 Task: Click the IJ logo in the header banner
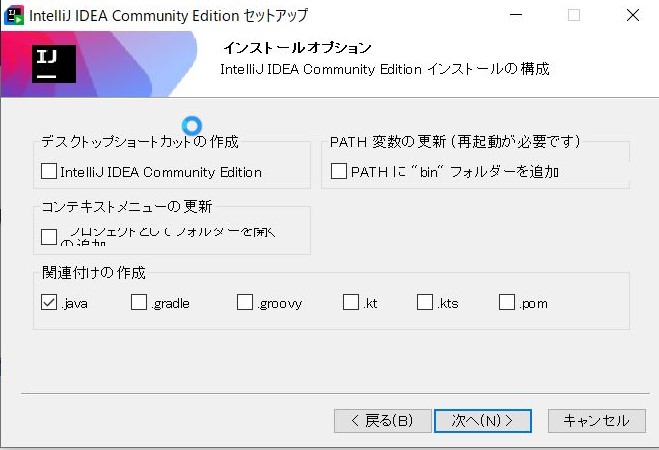tap(54, 64)
